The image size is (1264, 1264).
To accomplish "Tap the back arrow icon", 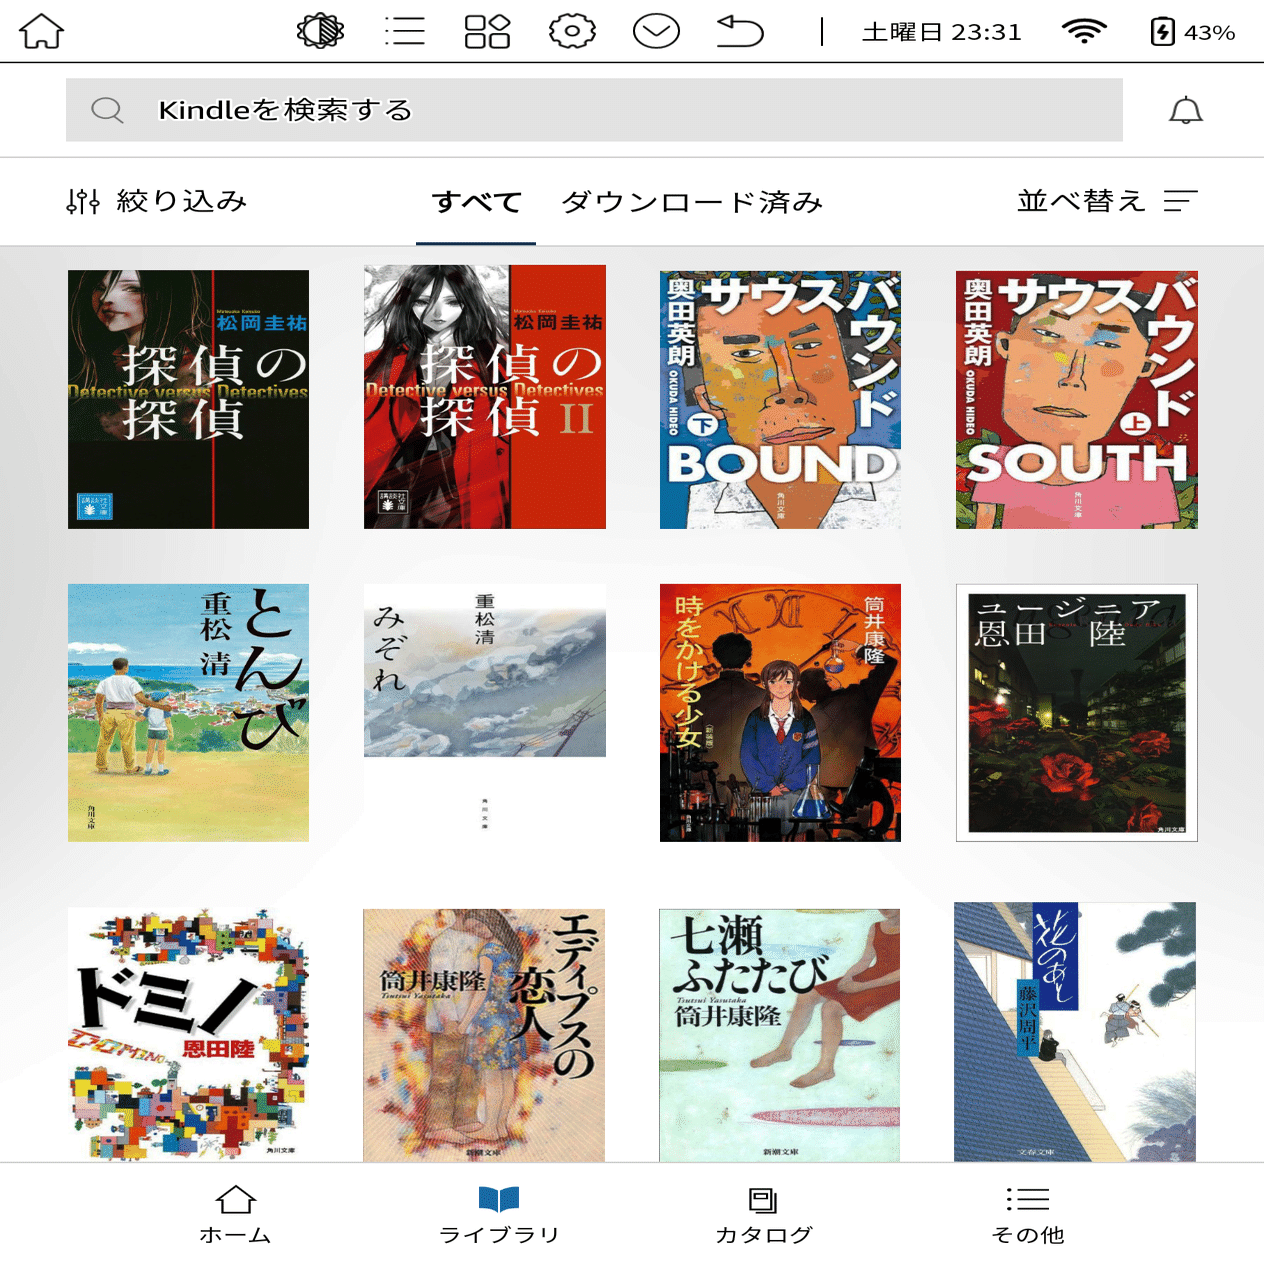I will 740,31.
